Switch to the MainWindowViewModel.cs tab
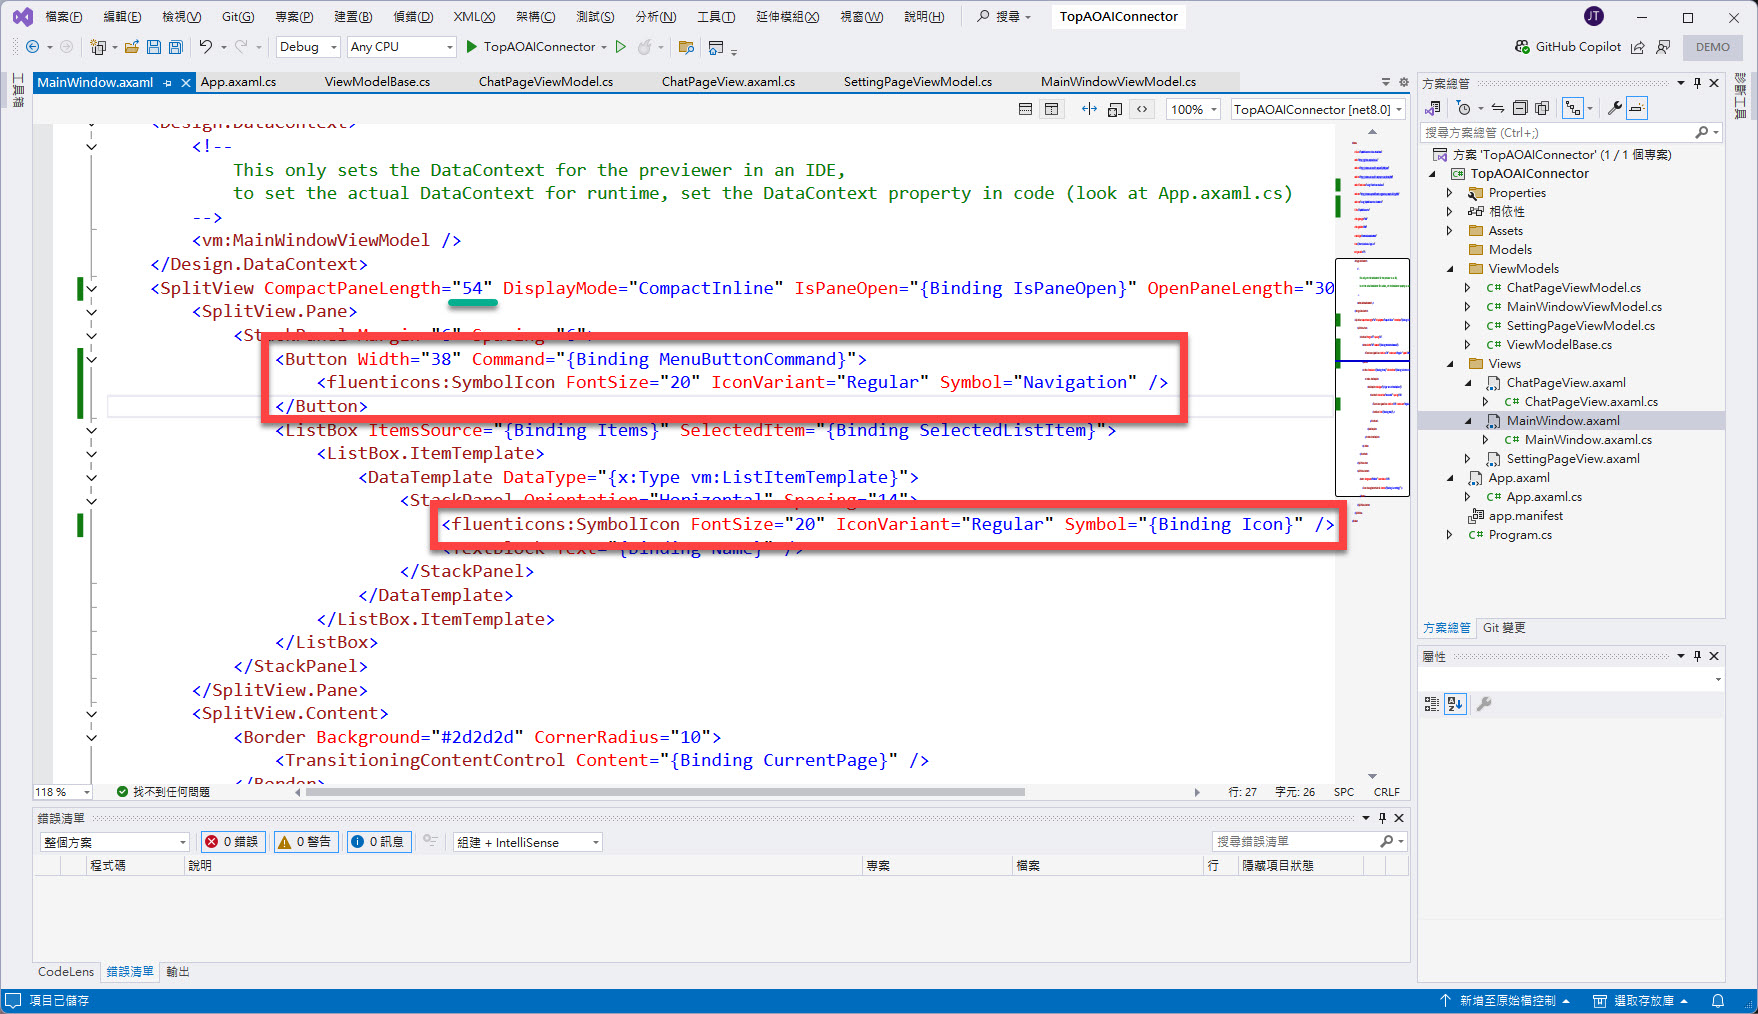The width and height of the screenshot is (1758, 1014). [x=1118, y=82]
